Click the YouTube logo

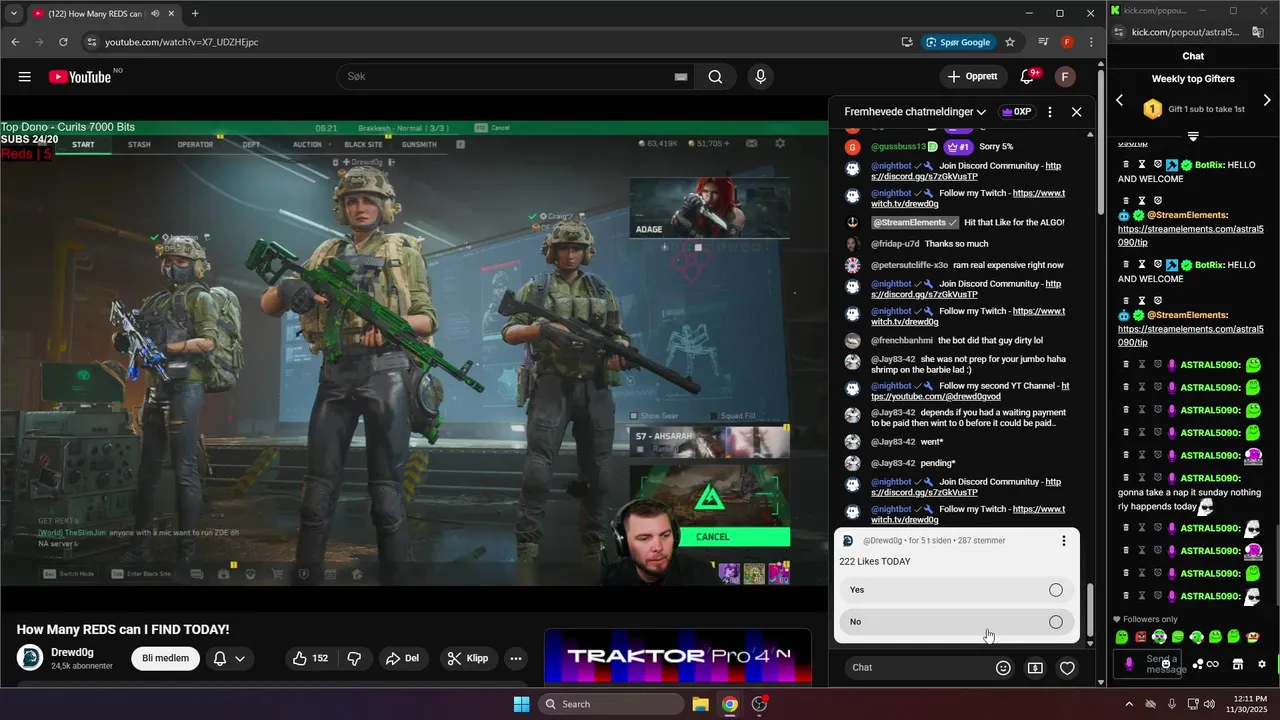click(79, 77)
